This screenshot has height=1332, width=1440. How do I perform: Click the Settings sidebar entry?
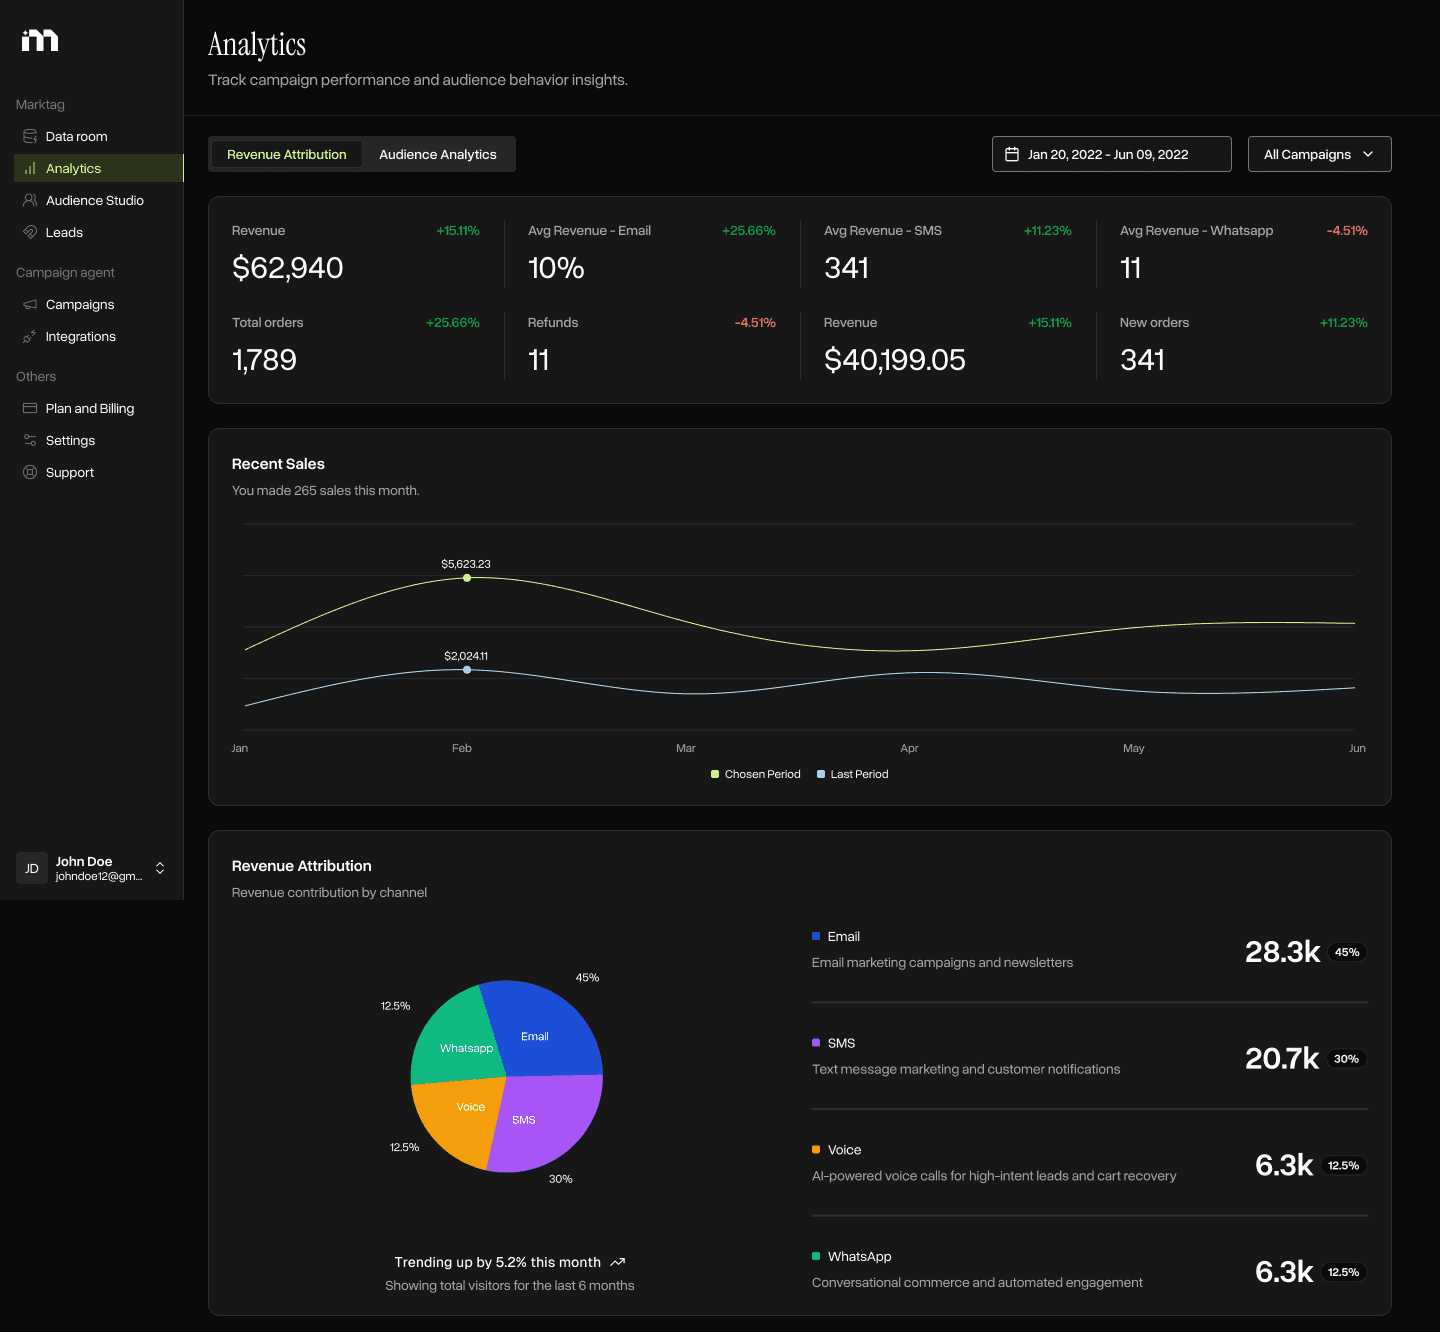[x=69, y=440]
